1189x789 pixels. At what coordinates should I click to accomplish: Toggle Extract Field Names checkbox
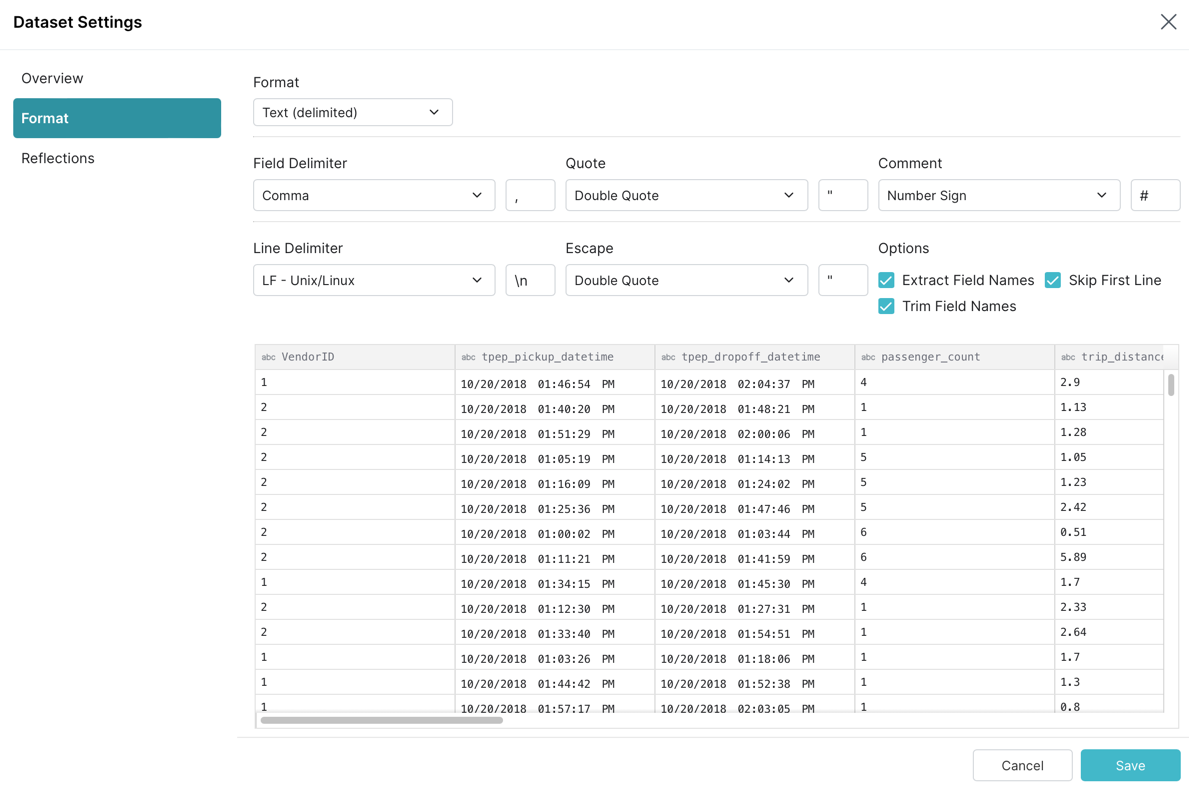pos(886,280)
